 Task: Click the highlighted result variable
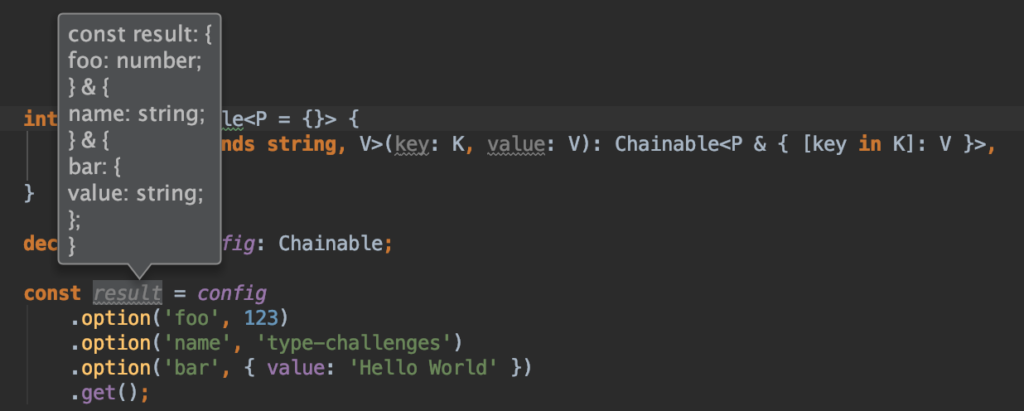click(127, 293)
